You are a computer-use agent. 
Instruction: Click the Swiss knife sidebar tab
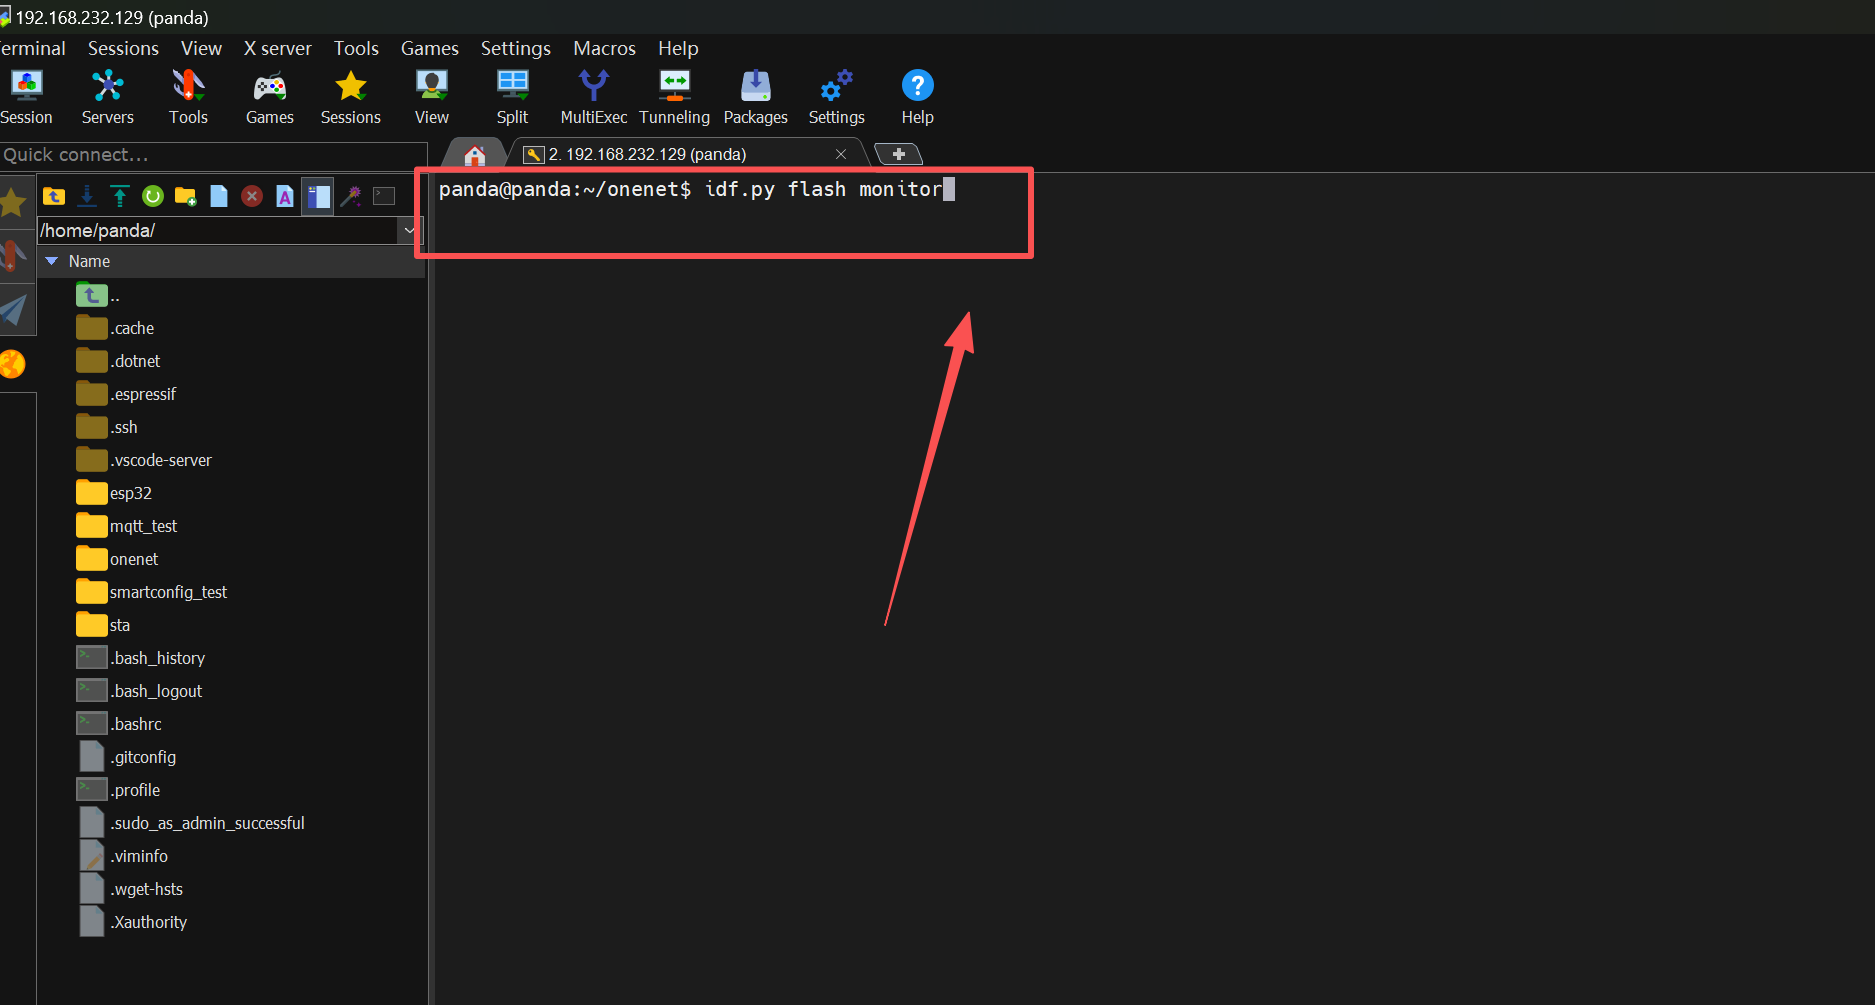[x=13, y=255]
